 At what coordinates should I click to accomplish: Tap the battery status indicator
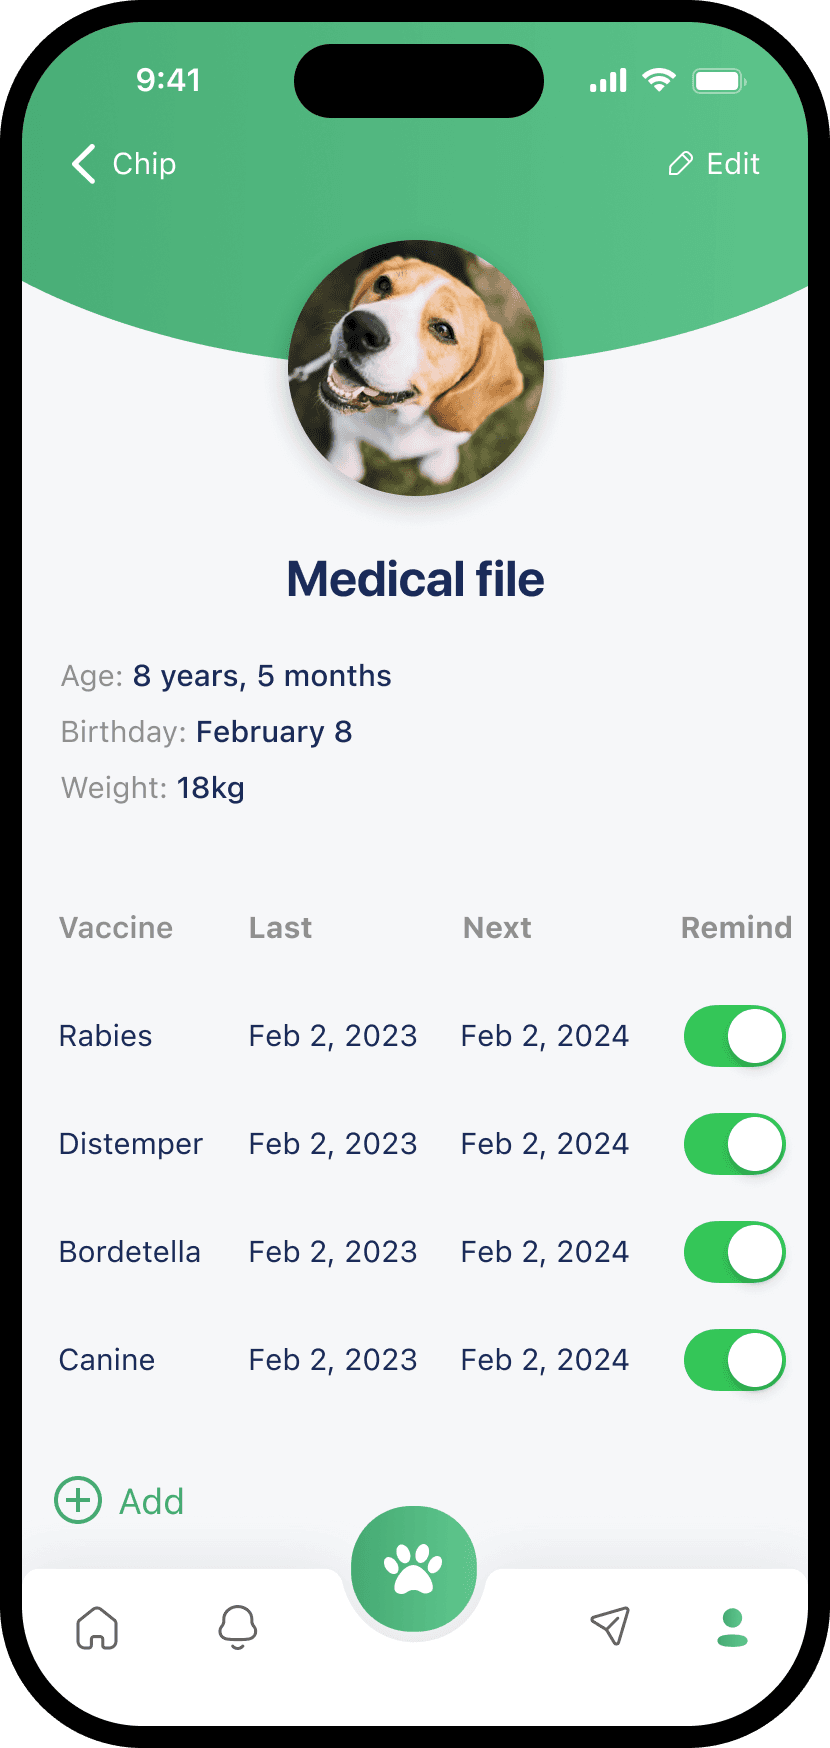720,80
